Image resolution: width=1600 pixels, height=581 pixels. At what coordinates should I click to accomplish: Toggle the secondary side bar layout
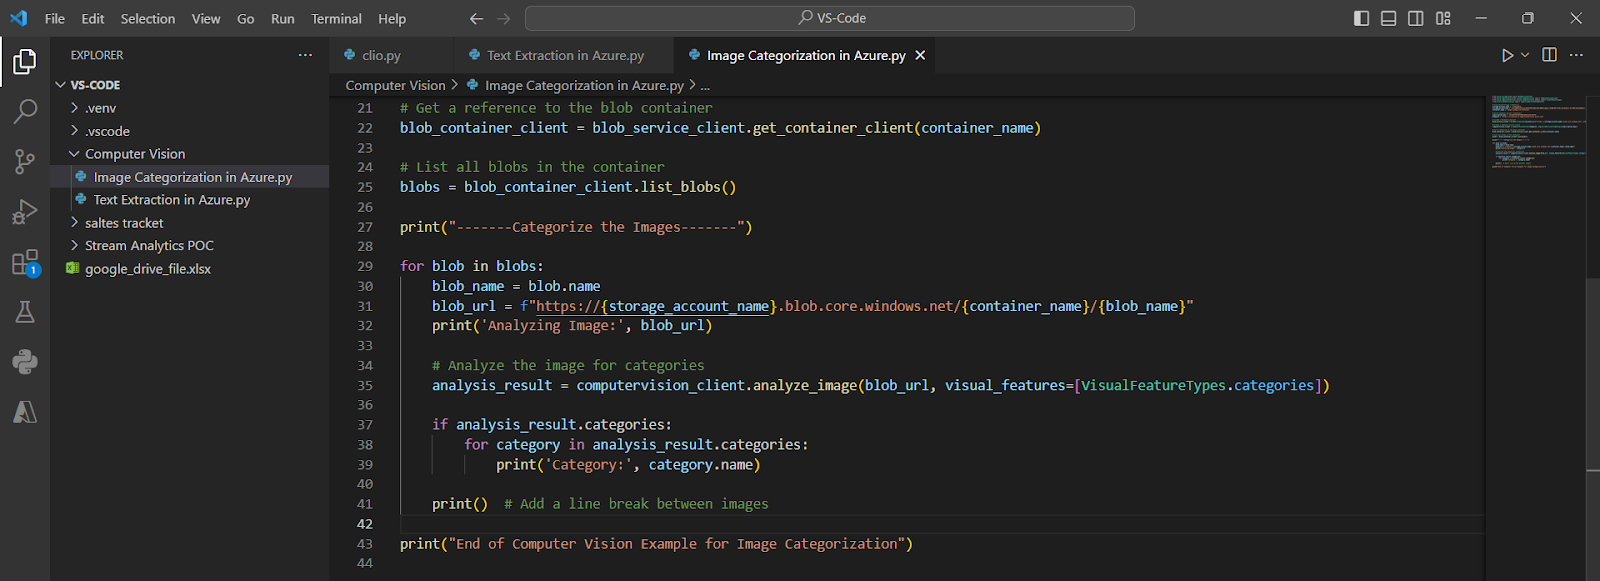point(1416,18)
